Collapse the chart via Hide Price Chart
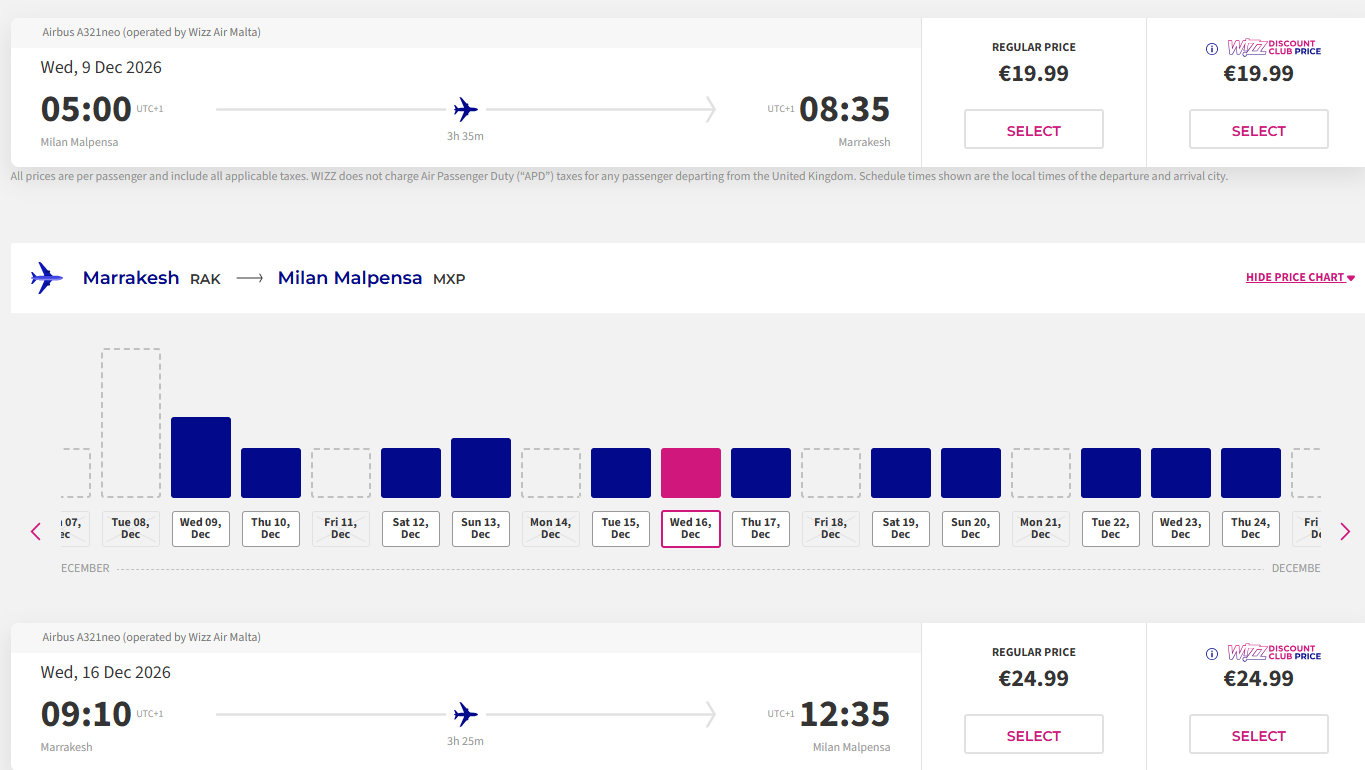This screenshot has height=770, width=1365. tap(1300, 277)
